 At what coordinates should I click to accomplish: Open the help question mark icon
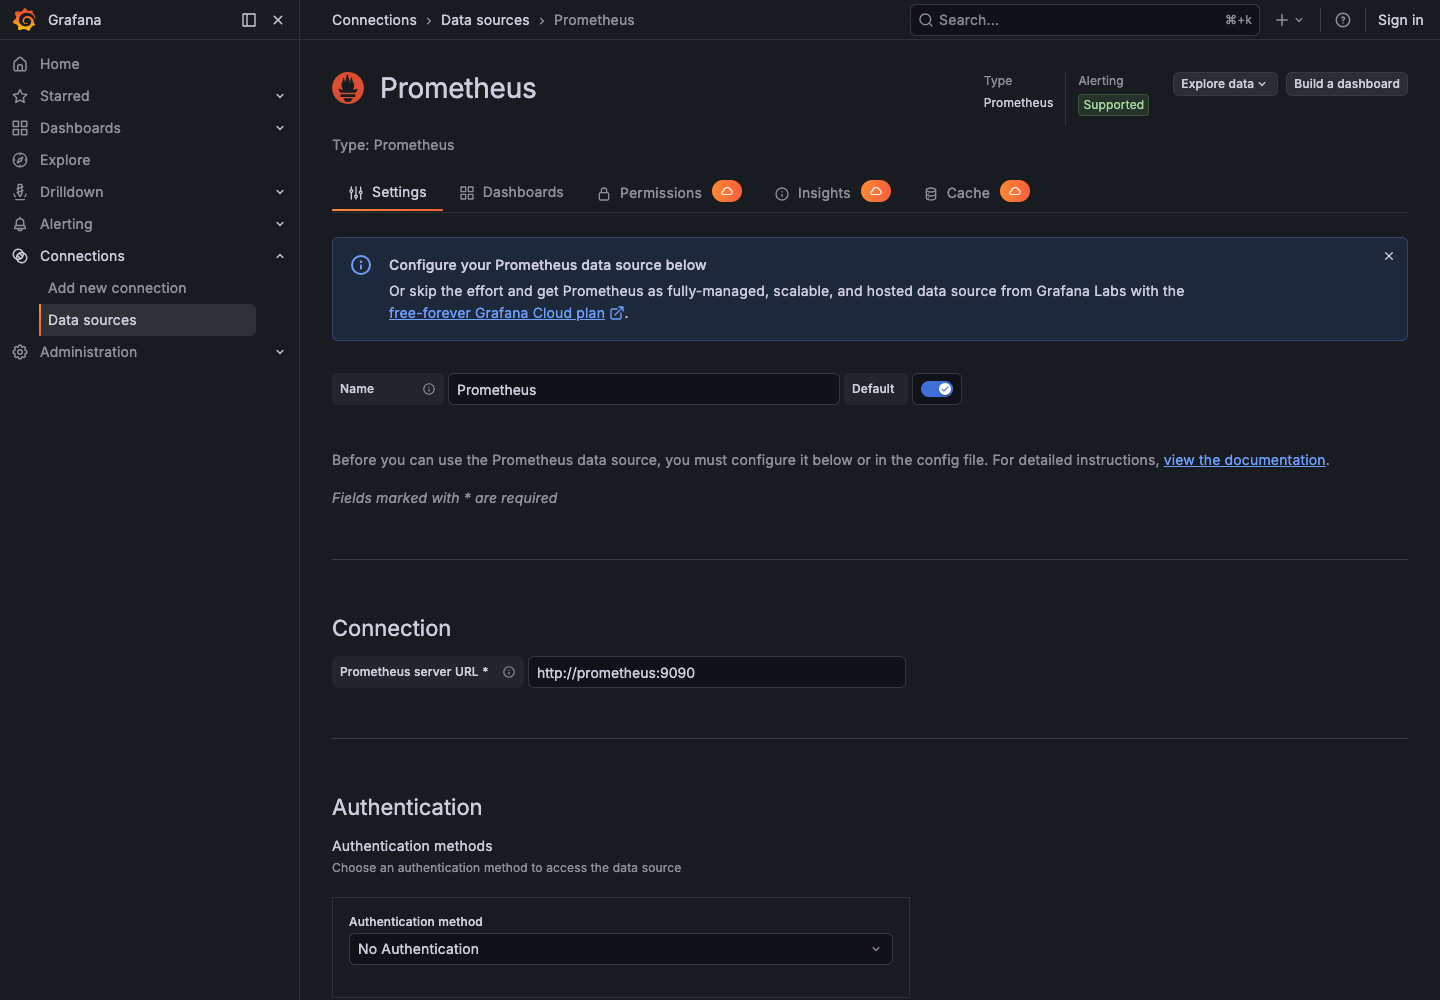point(1343,20)
